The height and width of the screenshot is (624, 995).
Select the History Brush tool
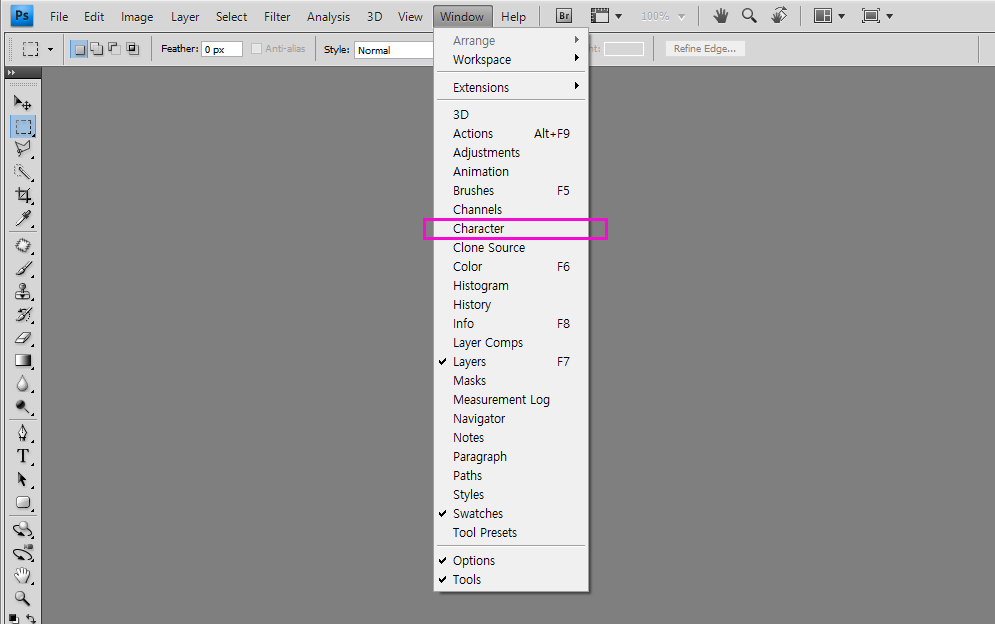tap(23, 314)
